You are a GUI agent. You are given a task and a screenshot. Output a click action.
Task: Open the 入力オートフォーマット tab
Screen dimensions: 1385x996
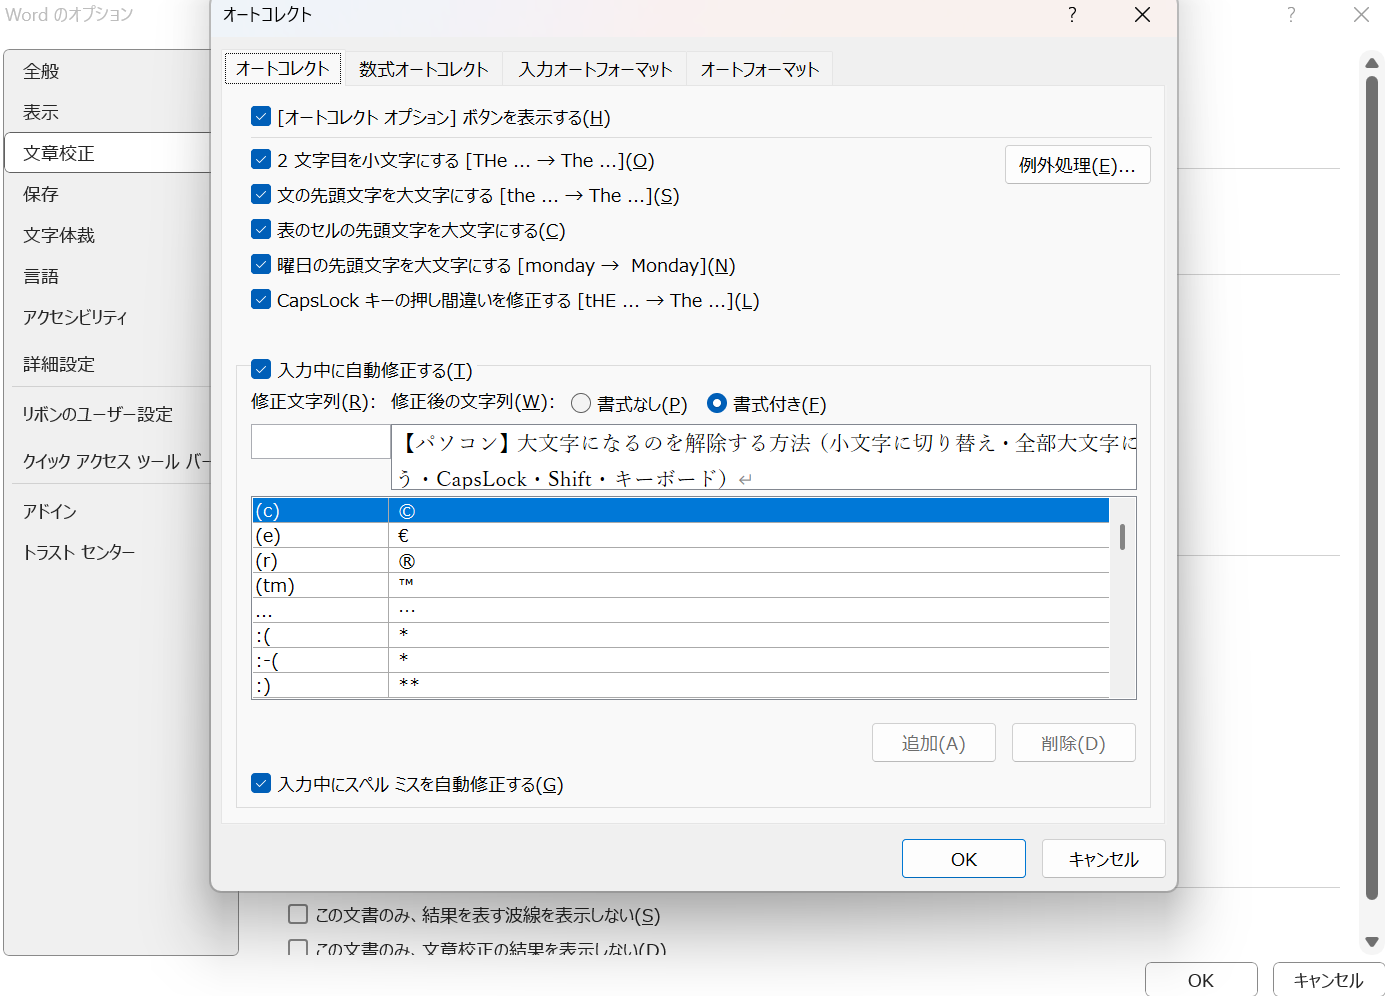(x=595, y=69)
